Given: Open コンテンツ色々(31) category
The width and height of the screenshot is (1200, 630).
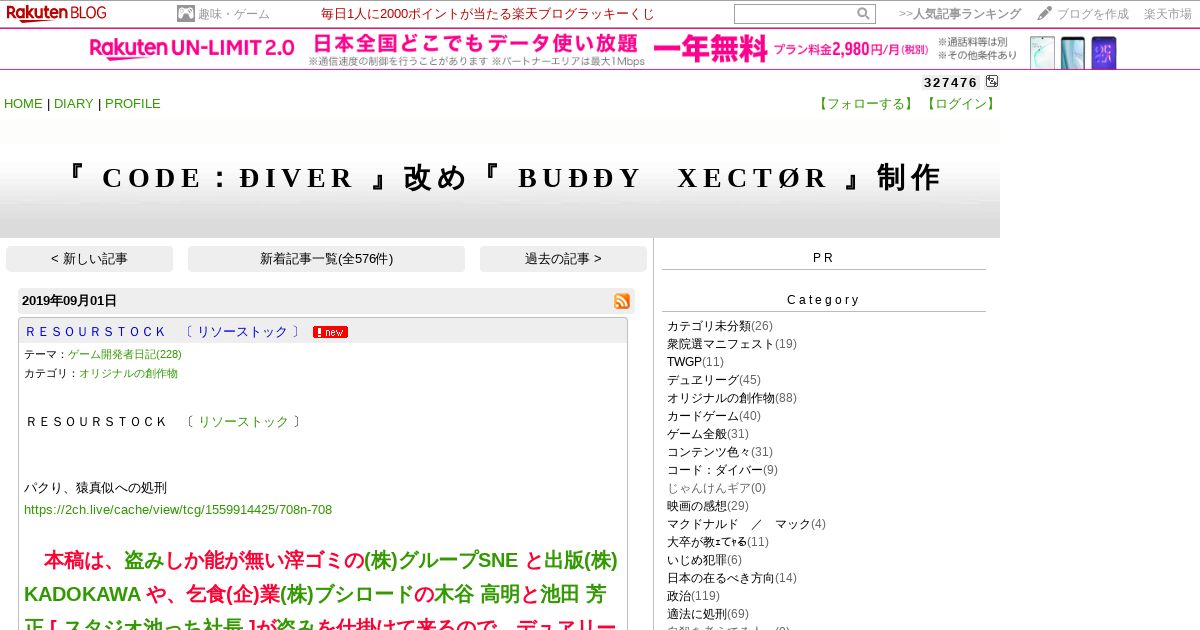Looking at the screenshot, I should 720,452.
